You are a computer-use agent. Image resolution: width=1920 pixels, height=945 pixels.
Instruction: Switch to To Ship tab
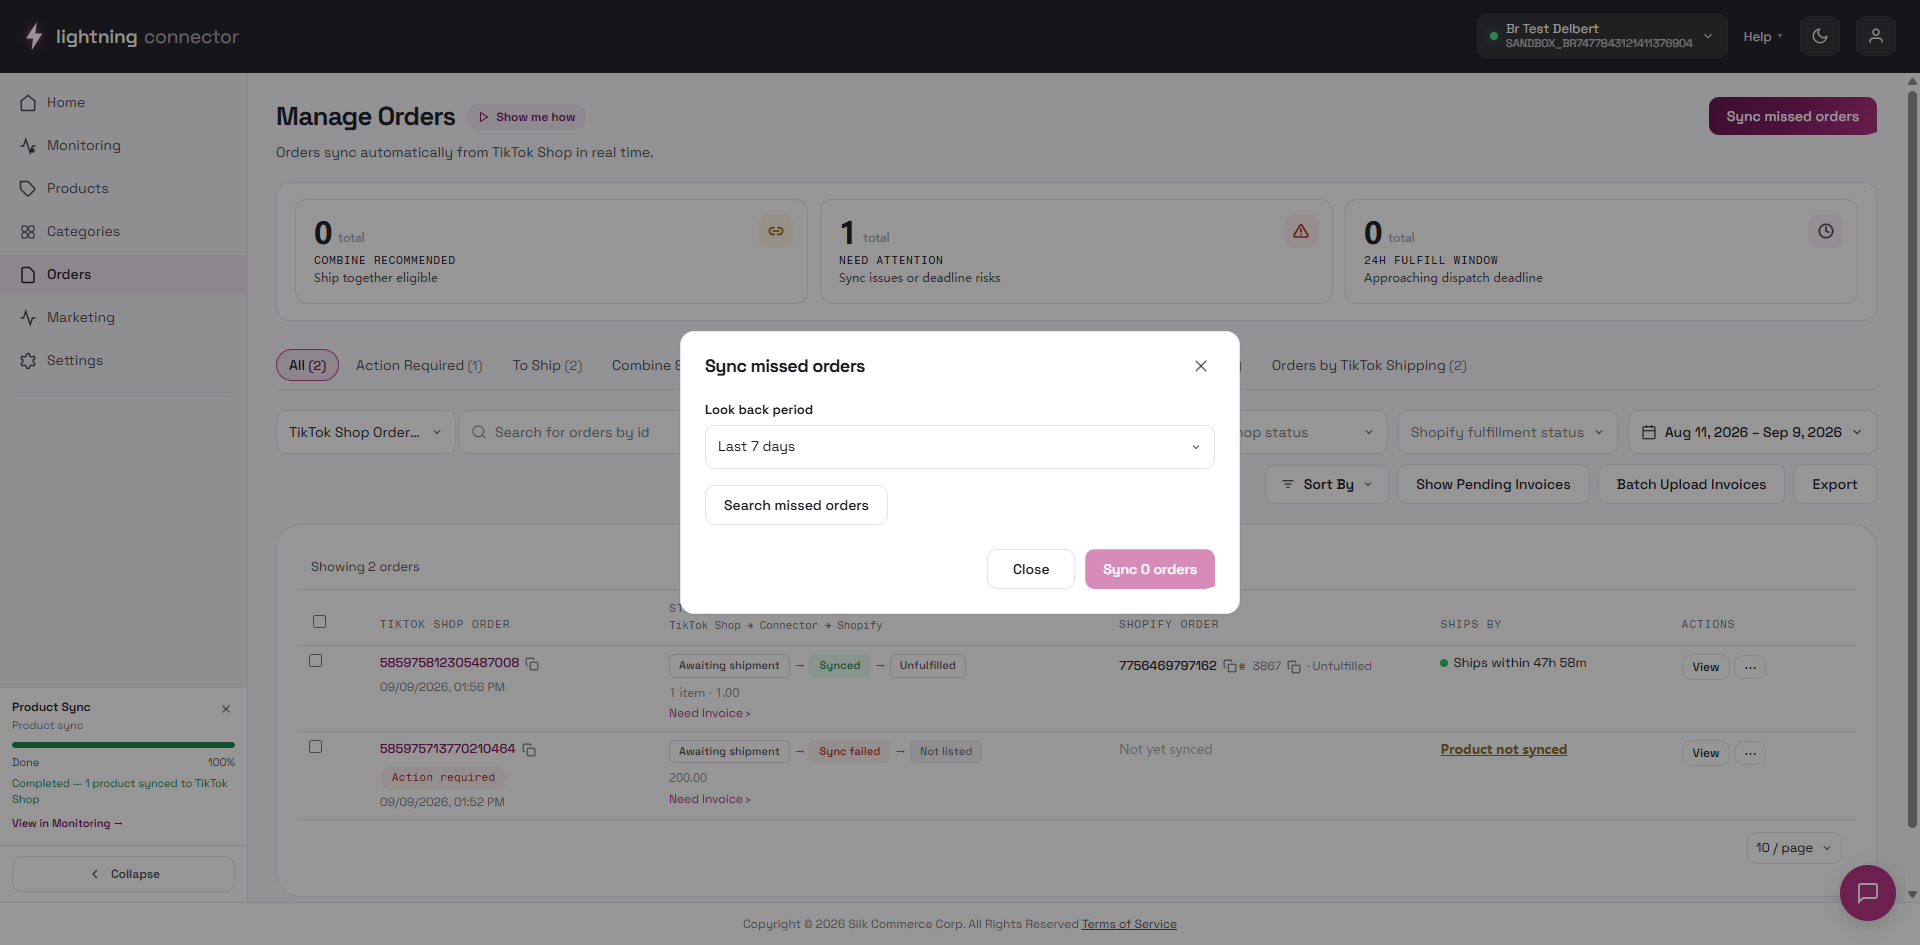click(x=547, y=365)
